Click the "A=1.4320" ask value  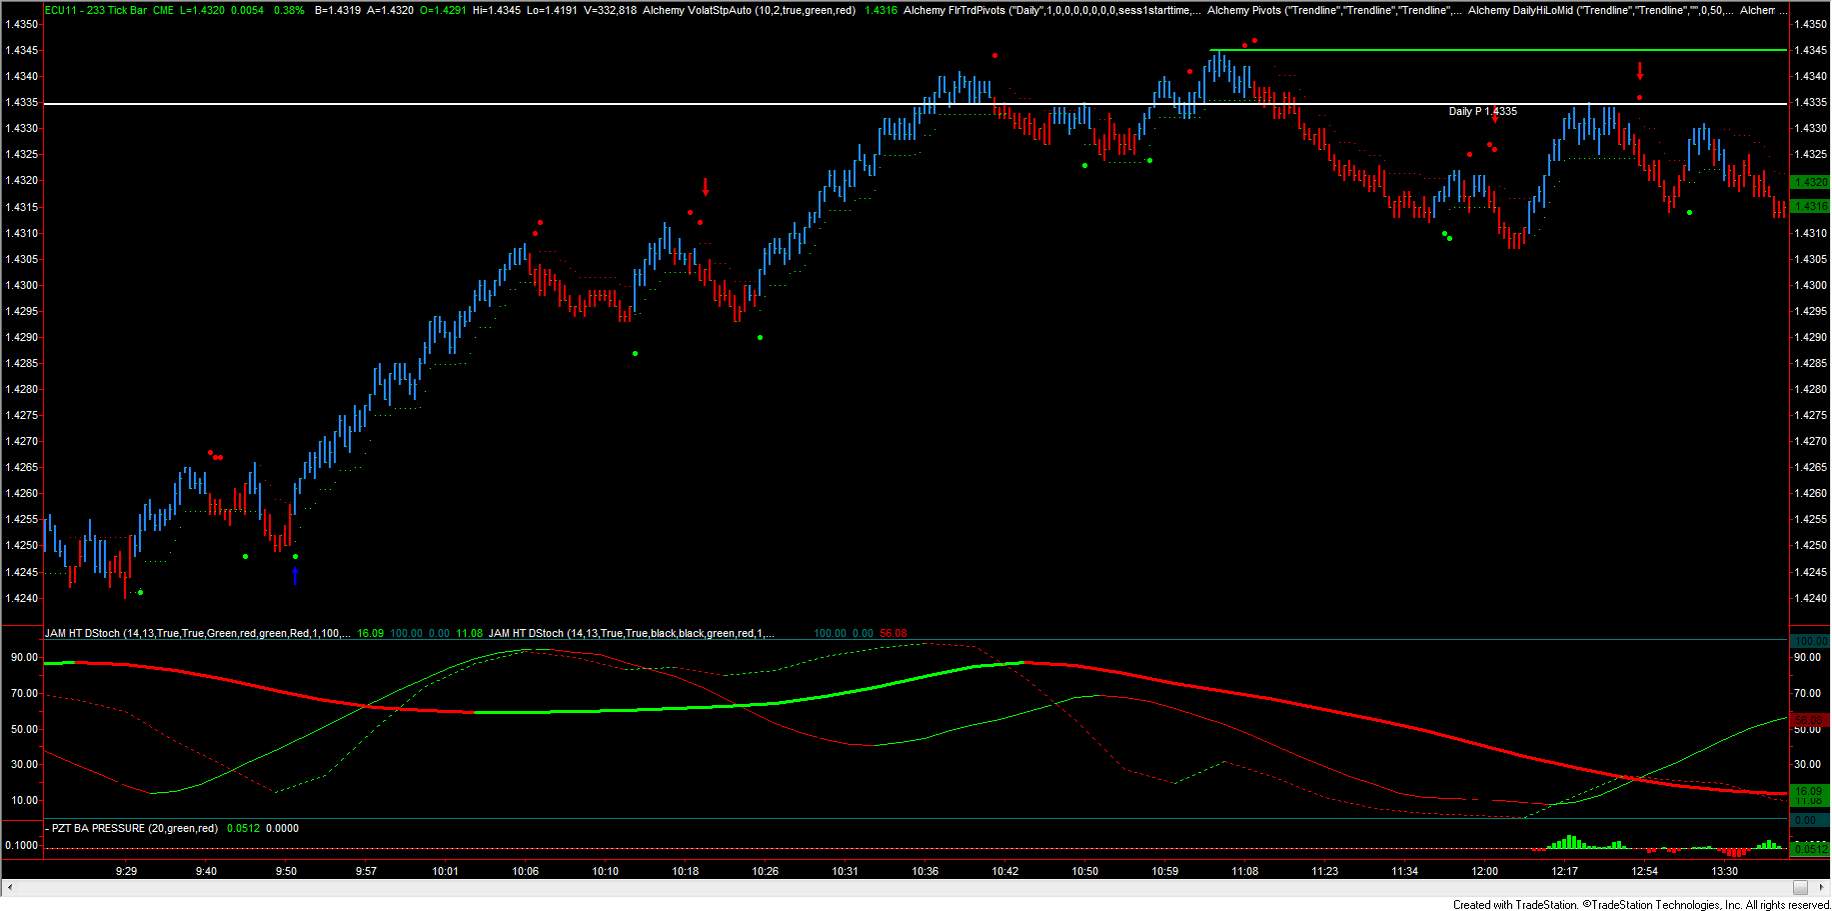pyautogui.click(x=390, y=10)
